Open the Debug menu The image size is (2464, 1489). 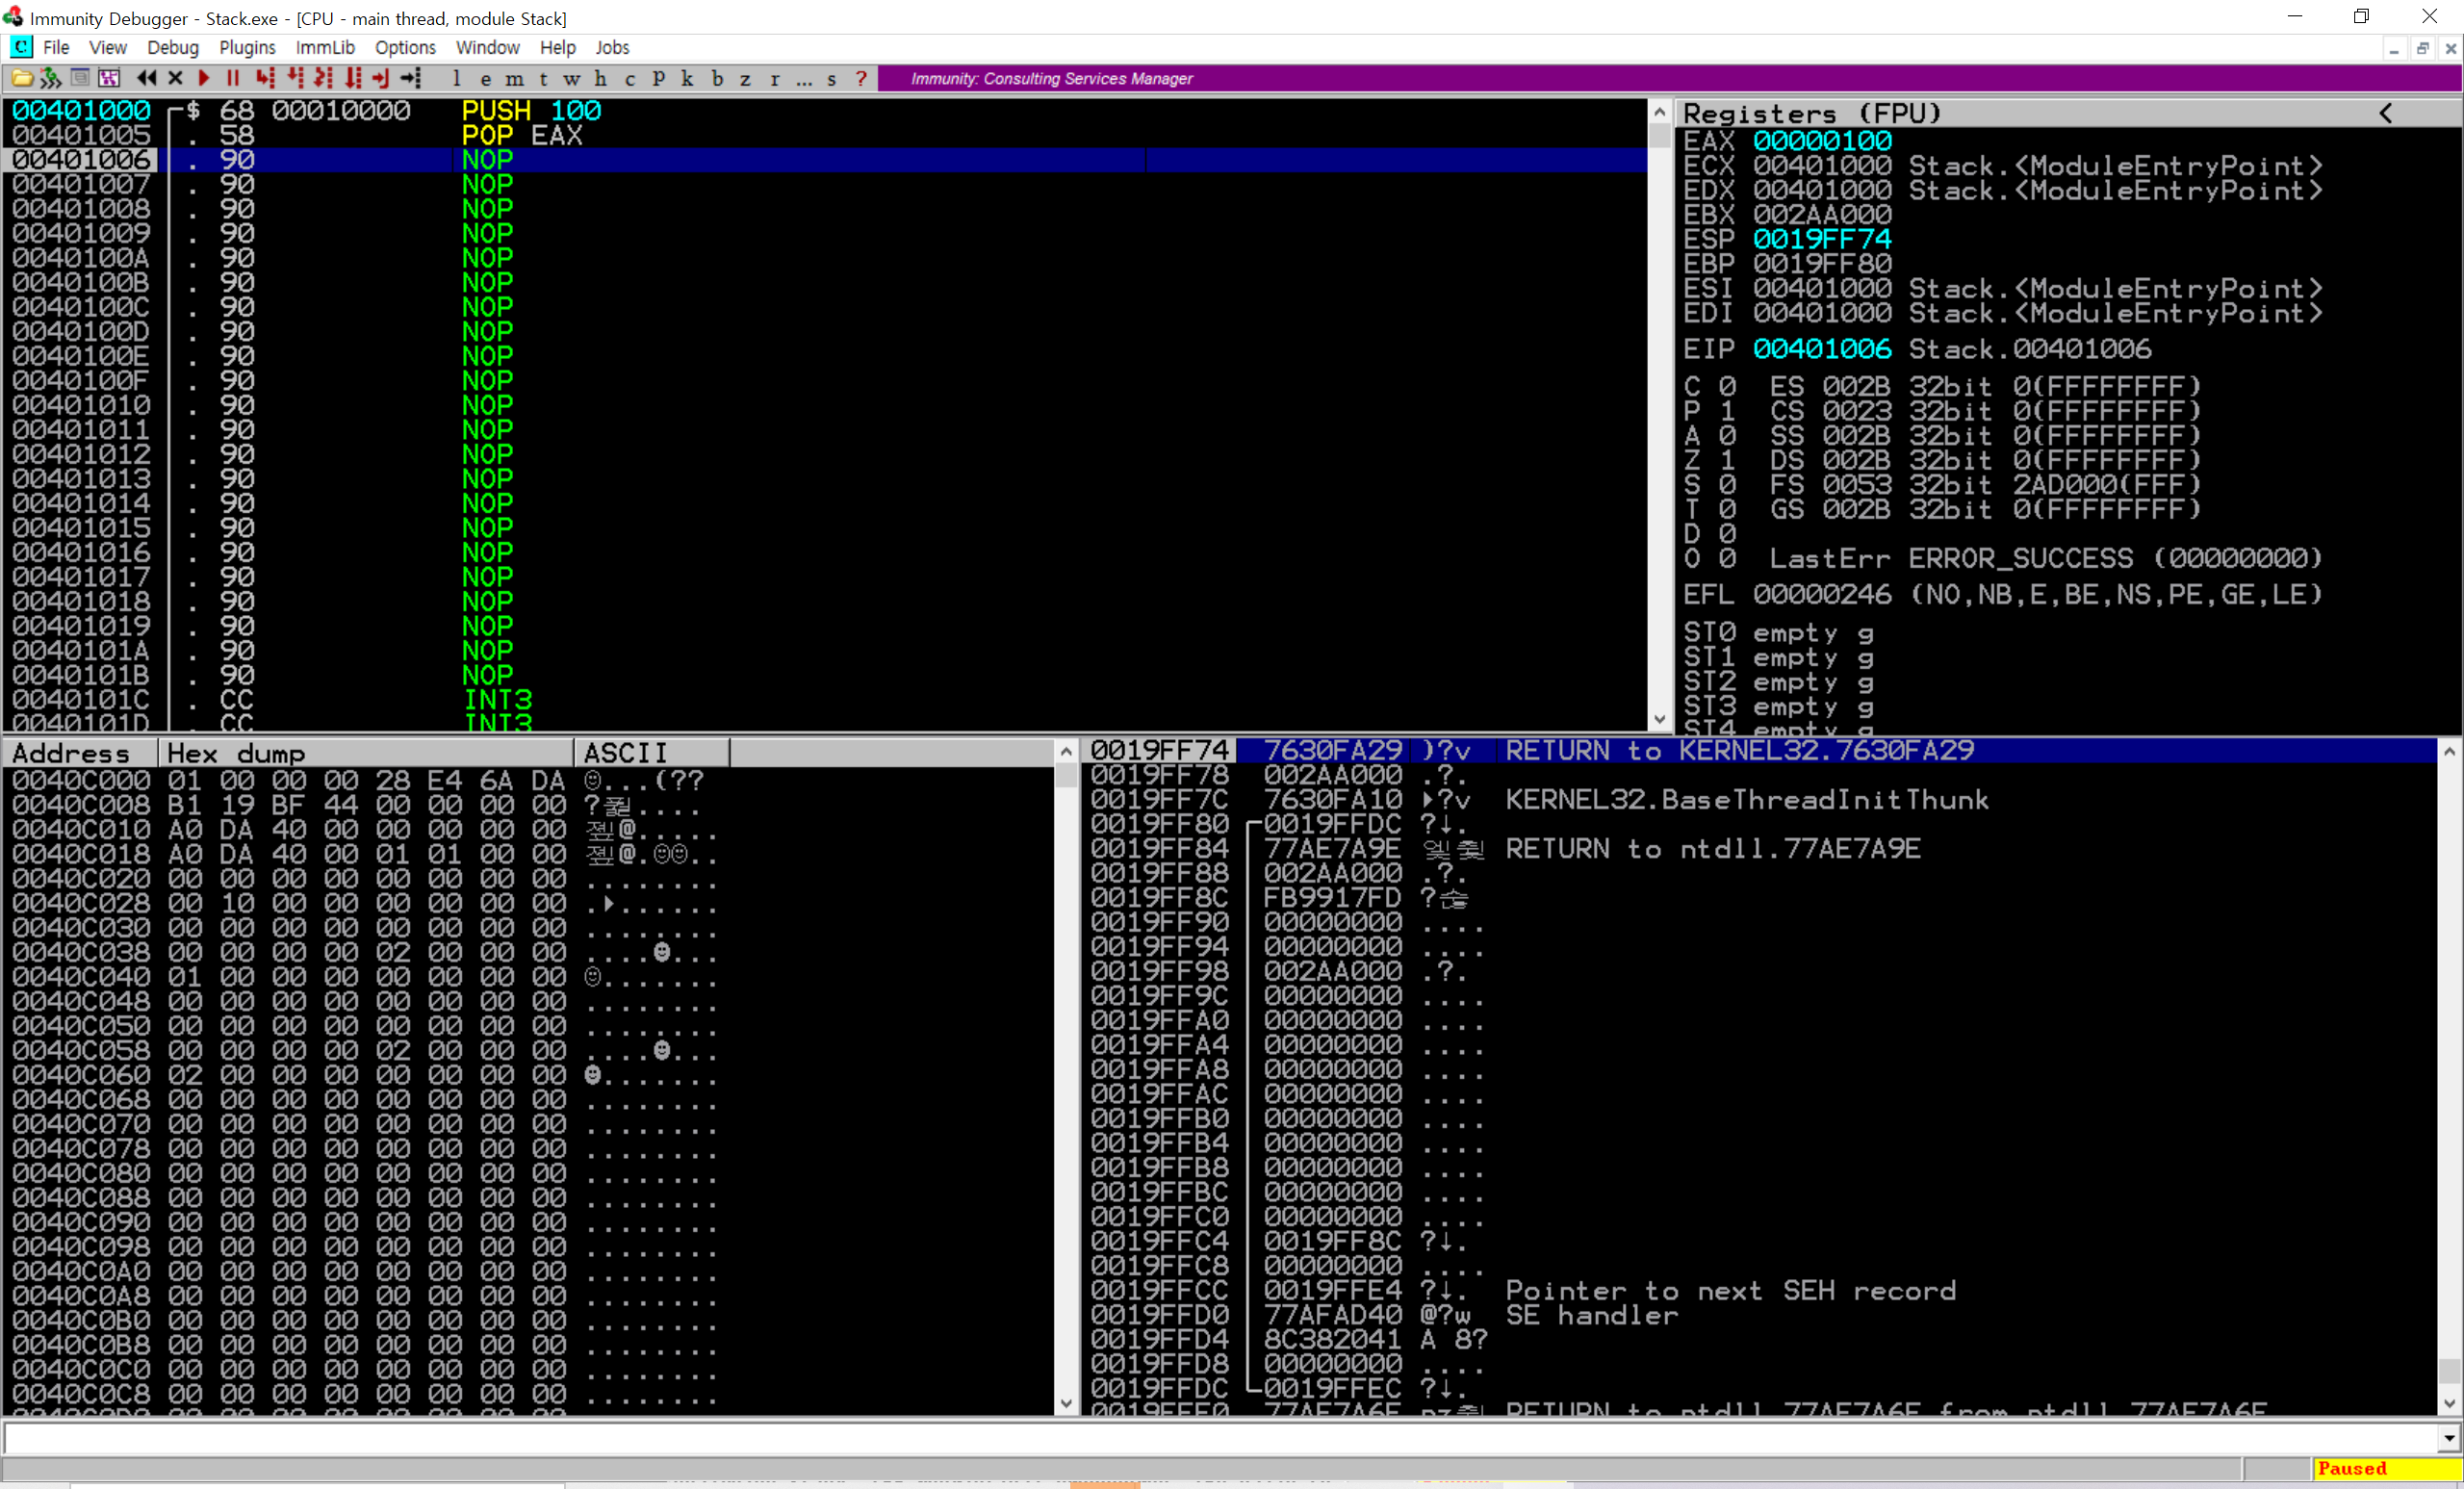tap(172, 47)
